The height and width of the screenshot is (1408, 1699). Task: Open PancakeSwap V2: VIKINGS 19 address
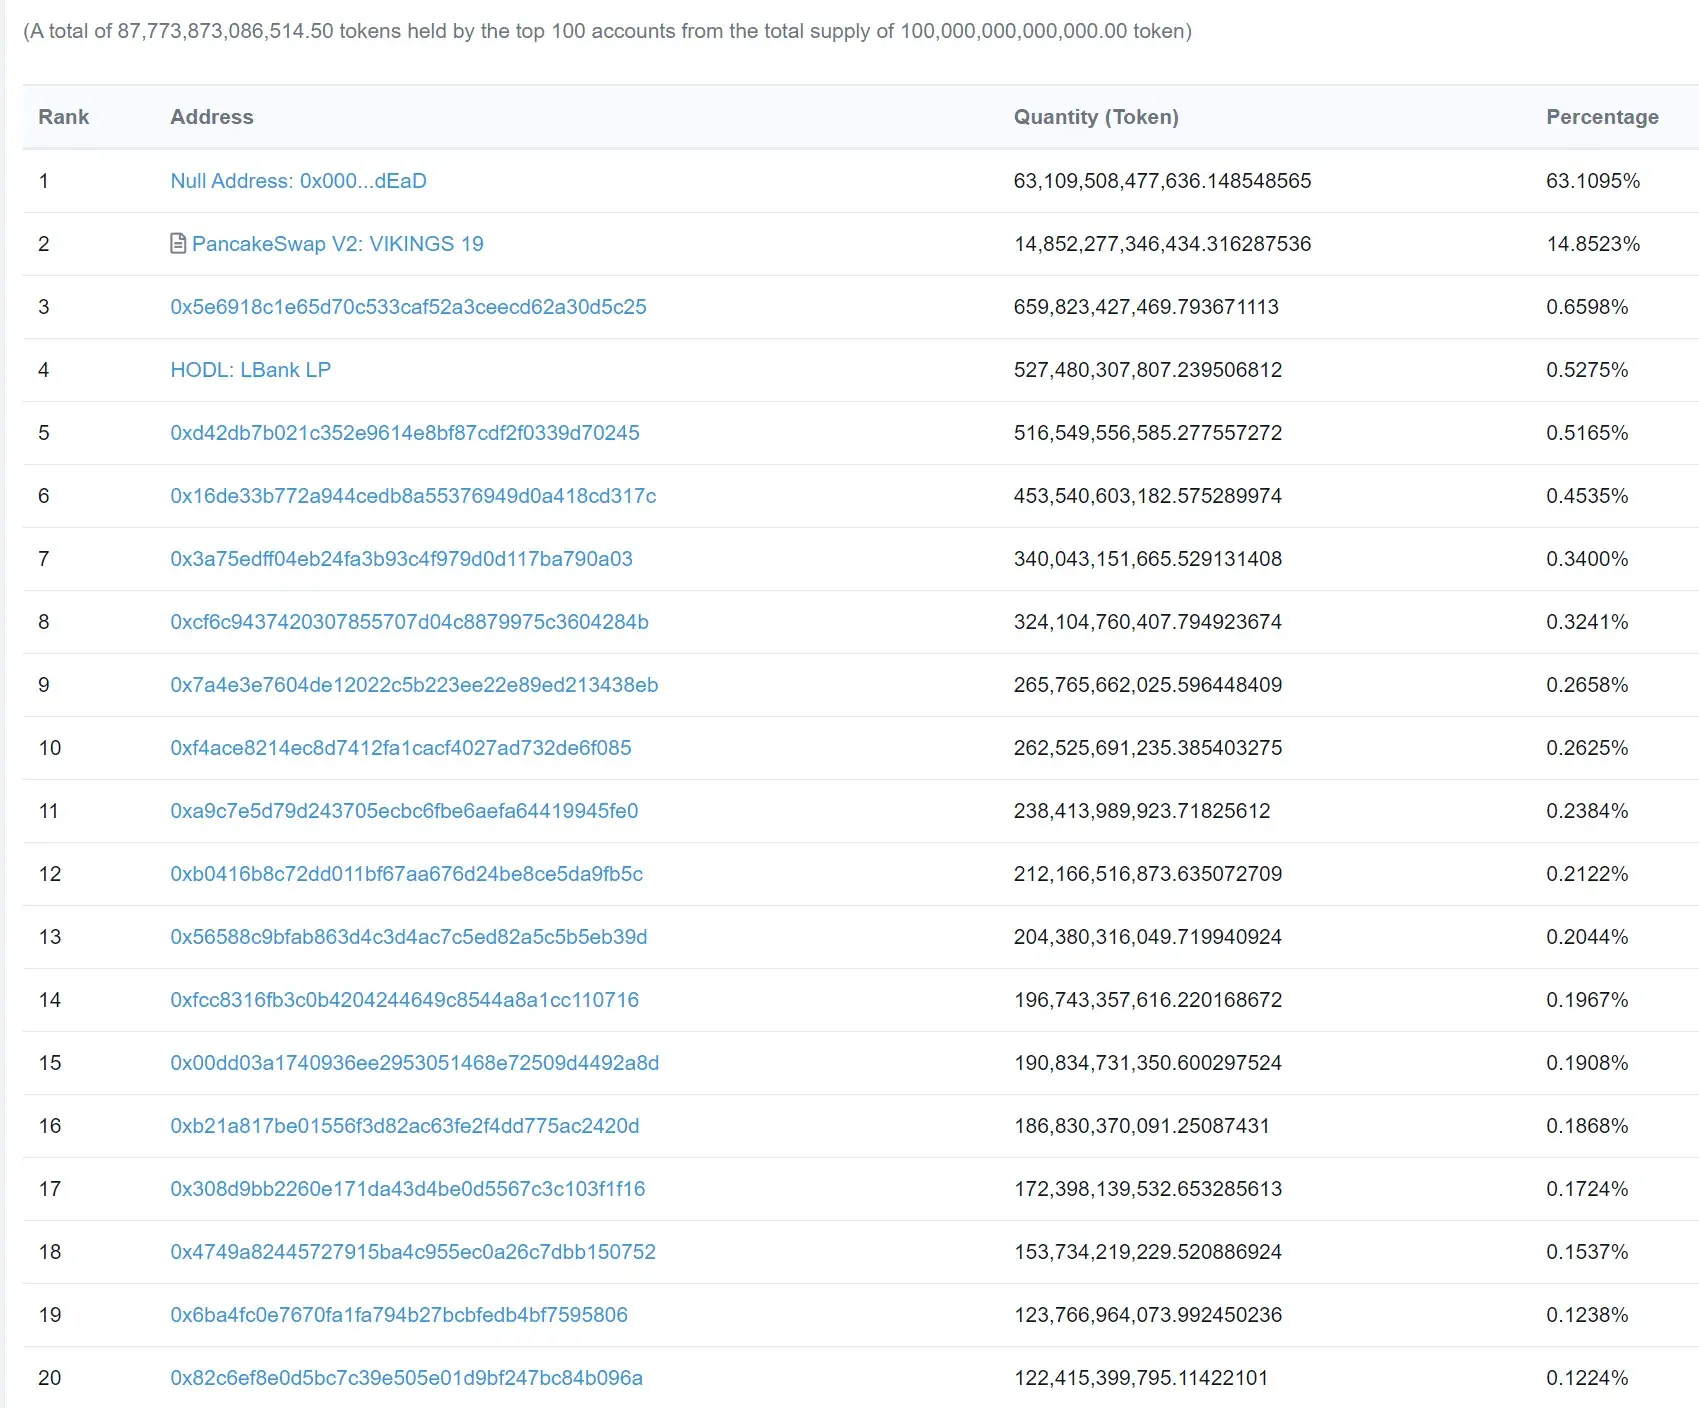[x=338, y=244]
